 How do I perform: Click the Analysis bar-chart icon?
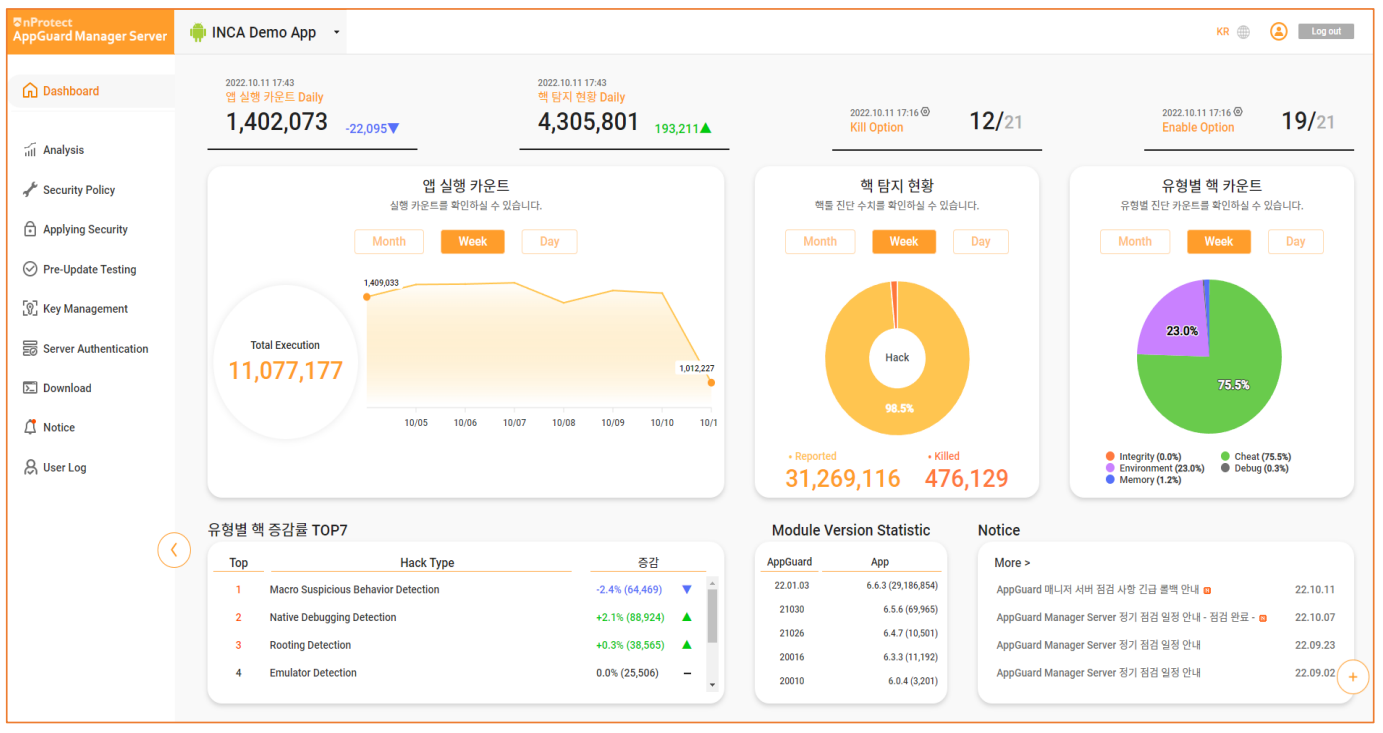point(30,150)
